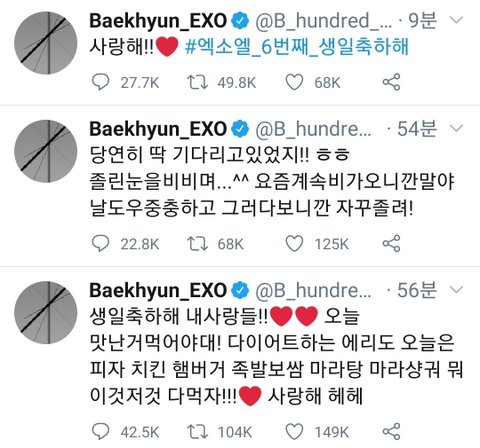Retweet the tweet with 49.8K retweets
The width and height of the screenshot is (480, 448).
point(197,82)
